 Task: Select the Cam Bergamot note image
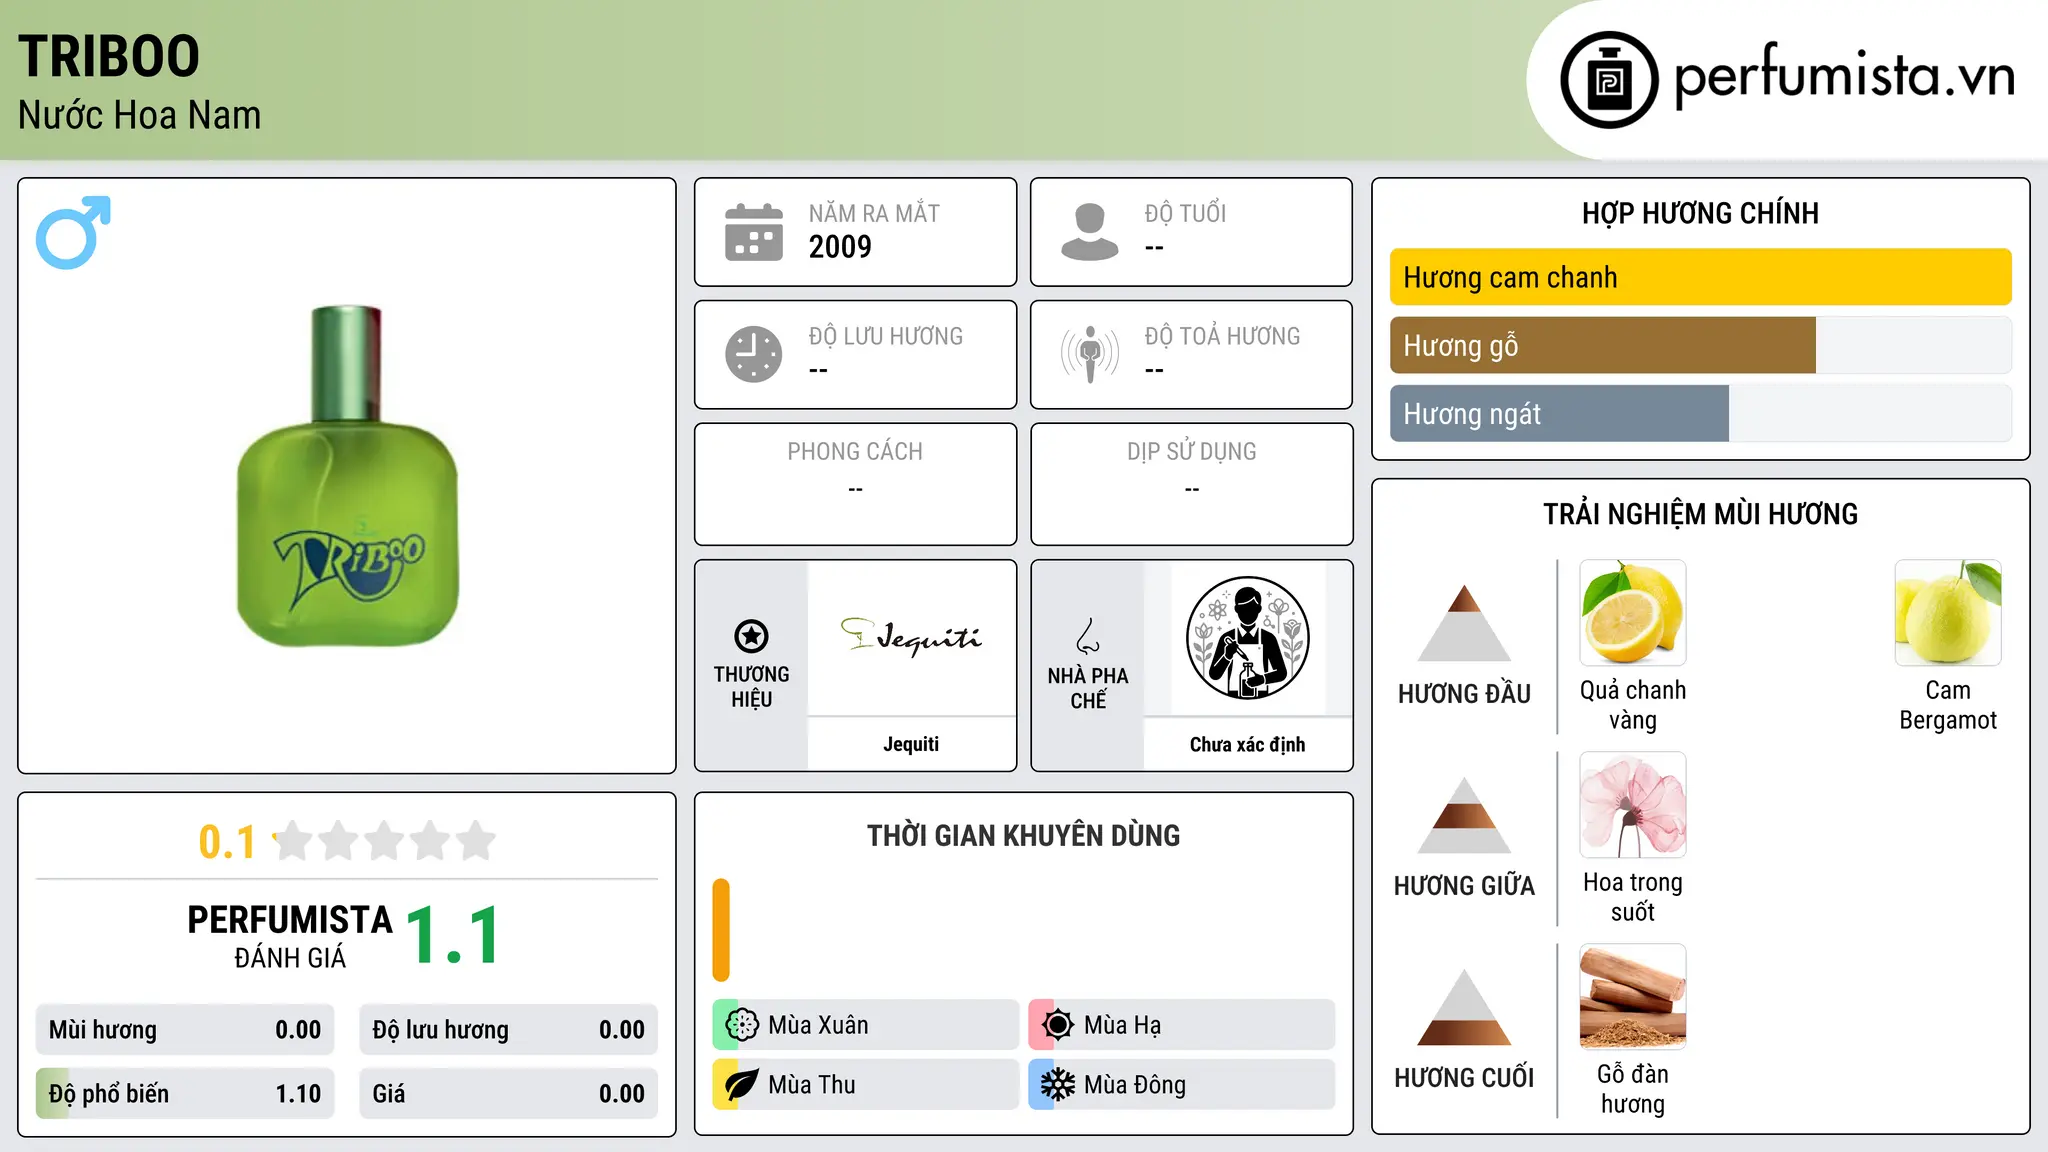coord(1948,613)
